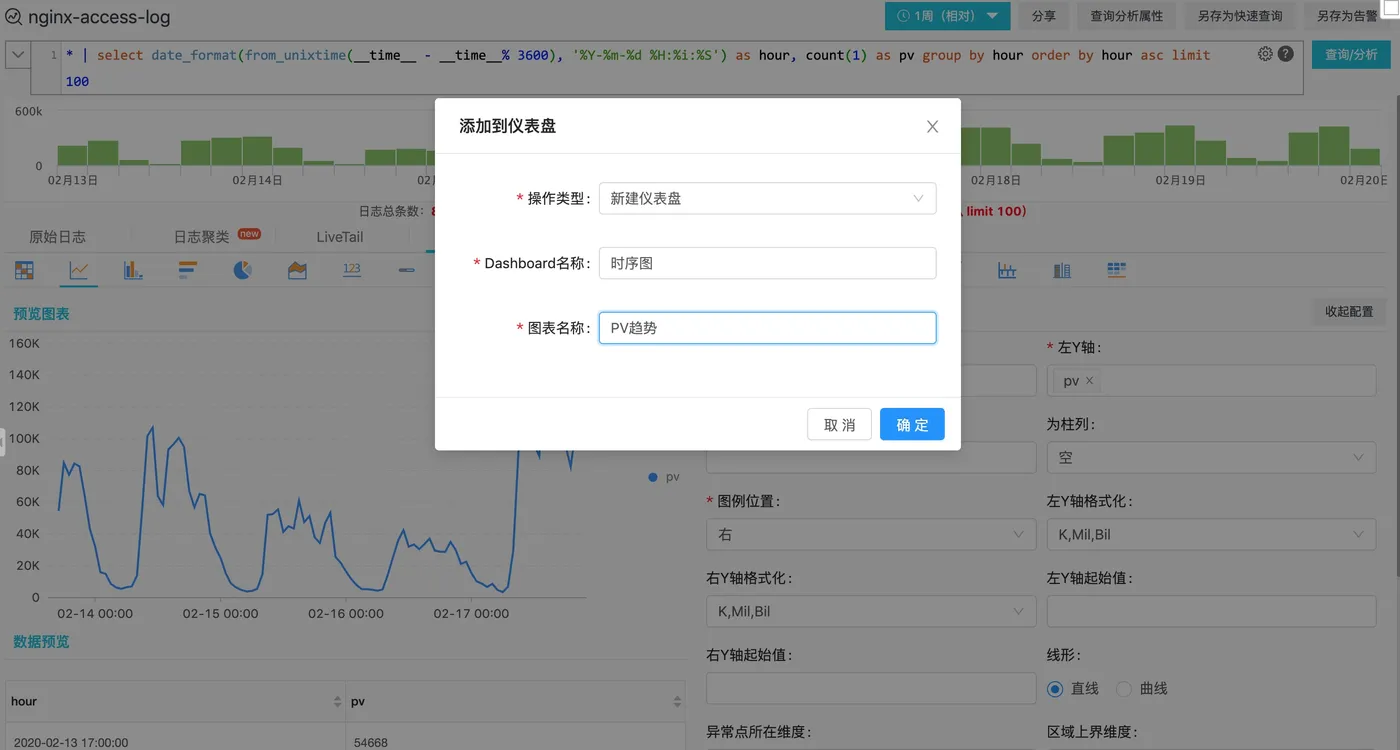Select the pie chart type icon
Image resolution: width=1400 pixels, height=750 pixels.
pyautogui.click(x=242, y=270)
